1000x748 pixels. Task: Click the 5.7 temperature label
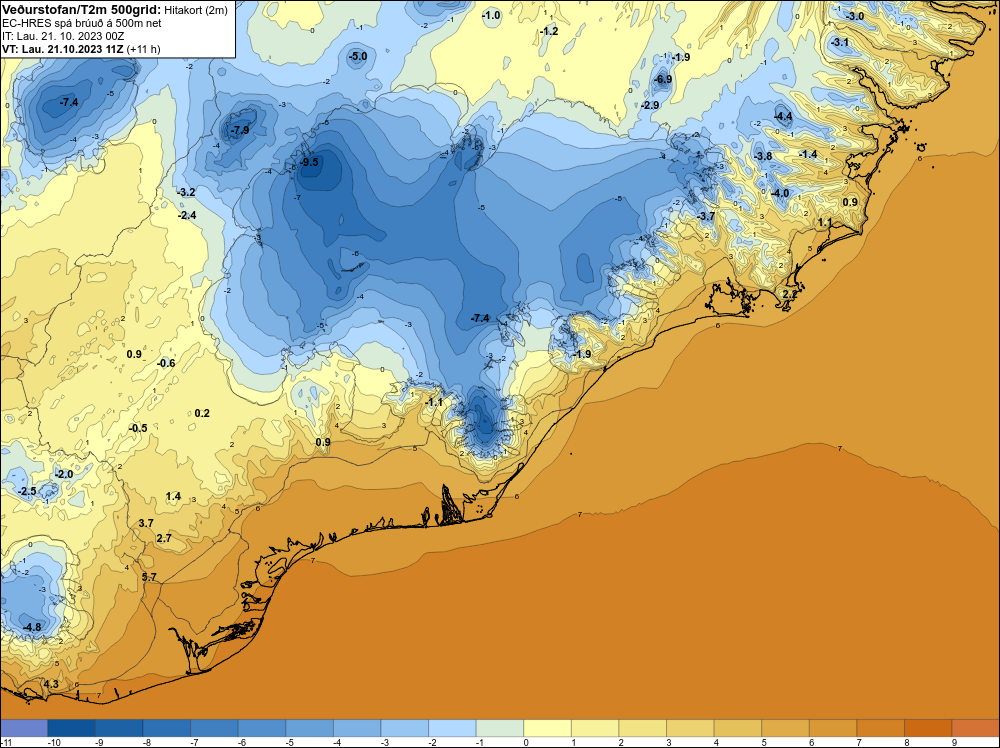click(149, 577)
